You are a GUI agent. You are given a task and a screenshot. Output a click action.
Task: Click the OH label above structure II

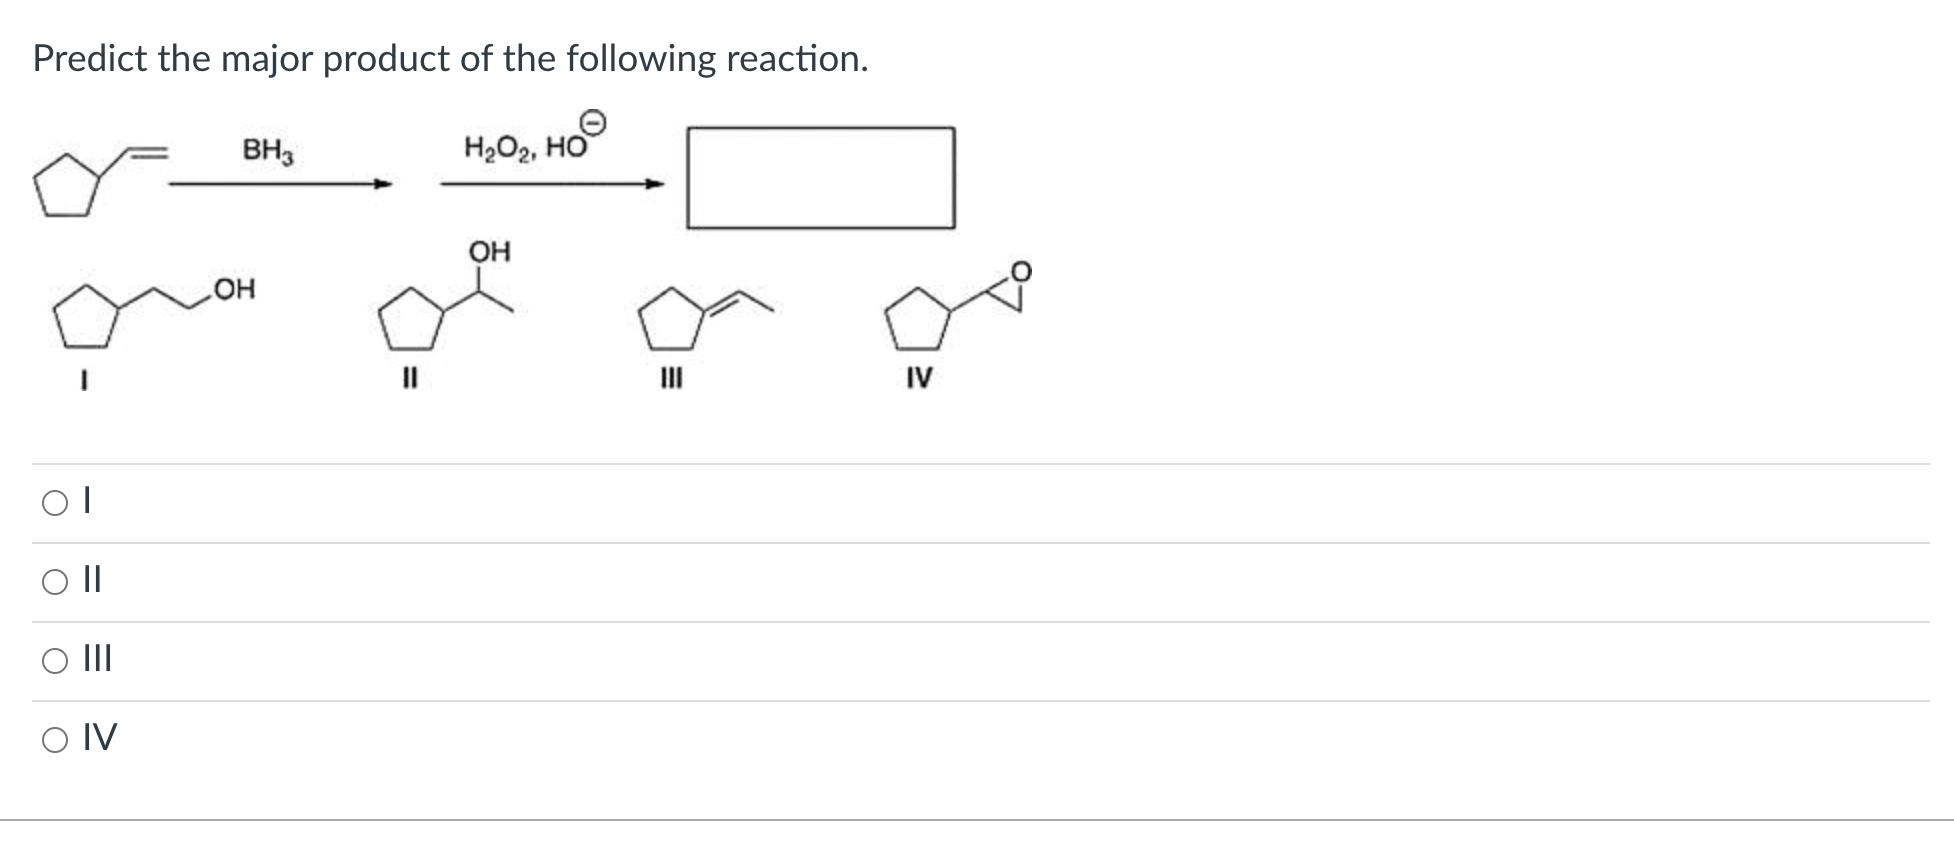(x=490, y=250)
